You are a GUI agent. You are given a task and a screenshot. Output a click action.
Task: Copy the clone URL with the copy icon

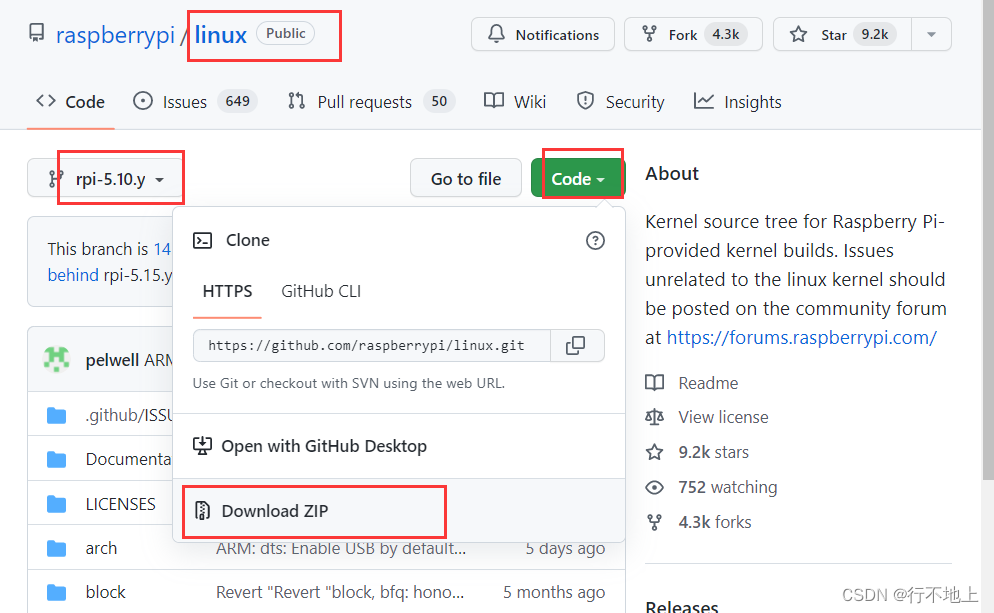(x=576, y=345)
